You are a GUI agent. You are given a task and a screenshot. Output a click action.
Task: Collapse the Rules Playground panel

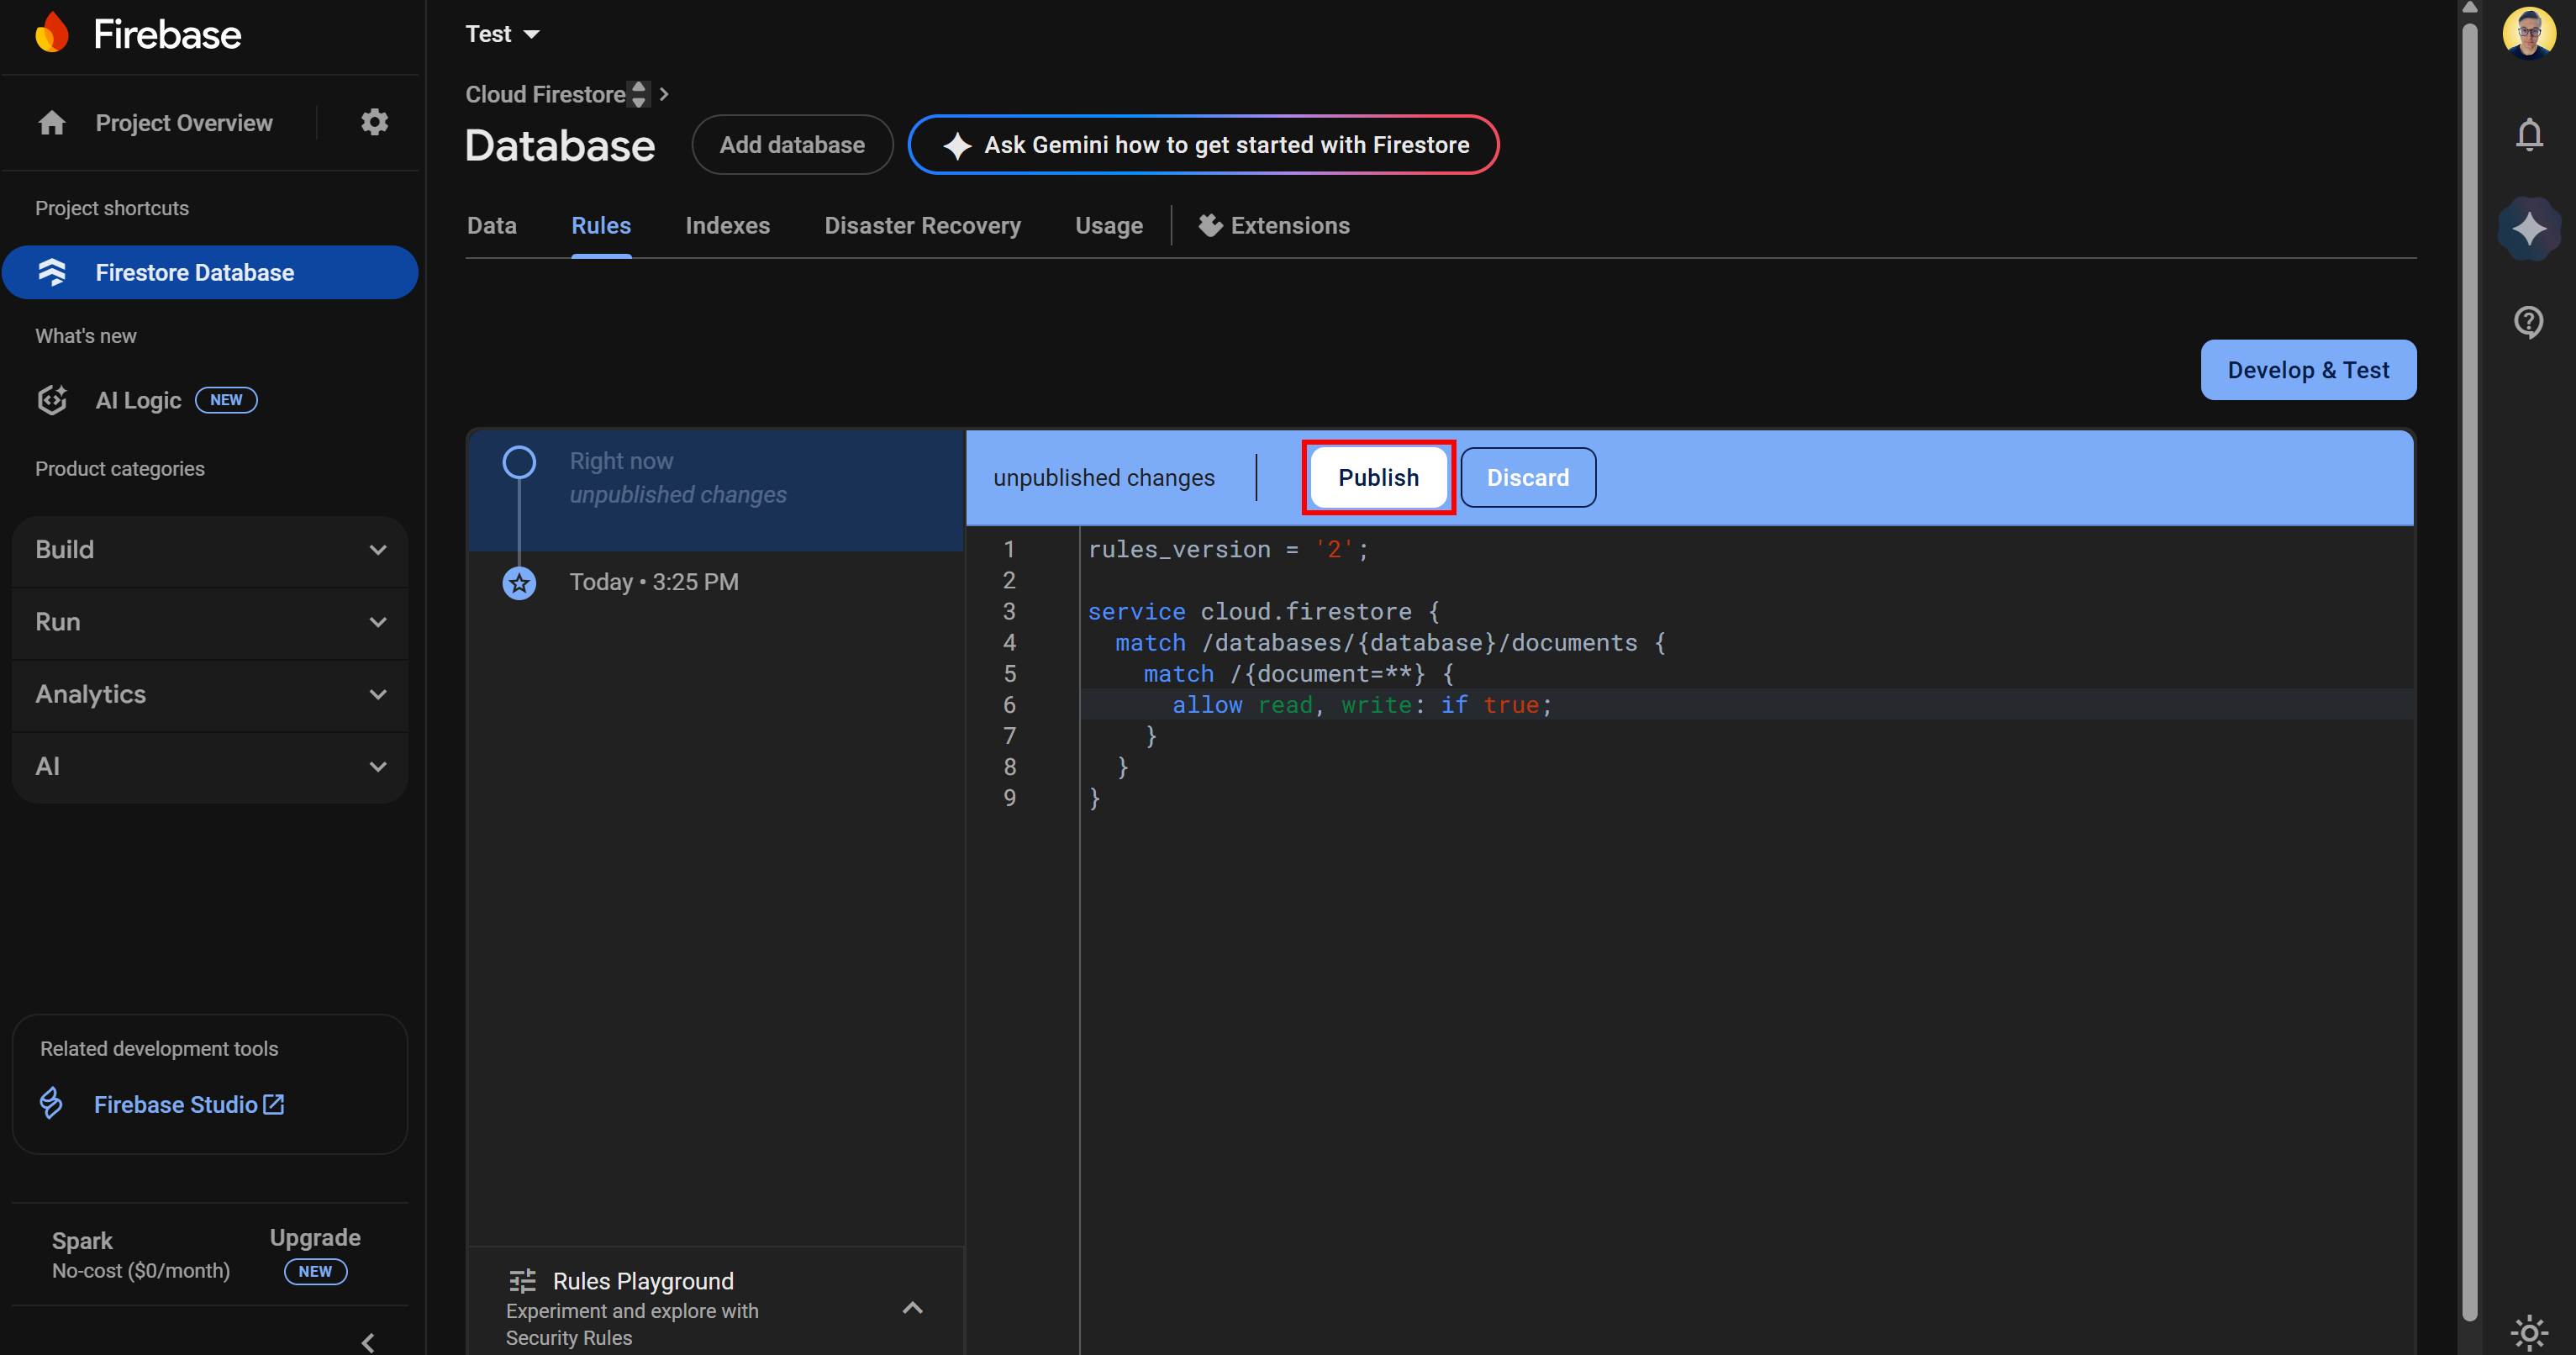pos(912,1307)
